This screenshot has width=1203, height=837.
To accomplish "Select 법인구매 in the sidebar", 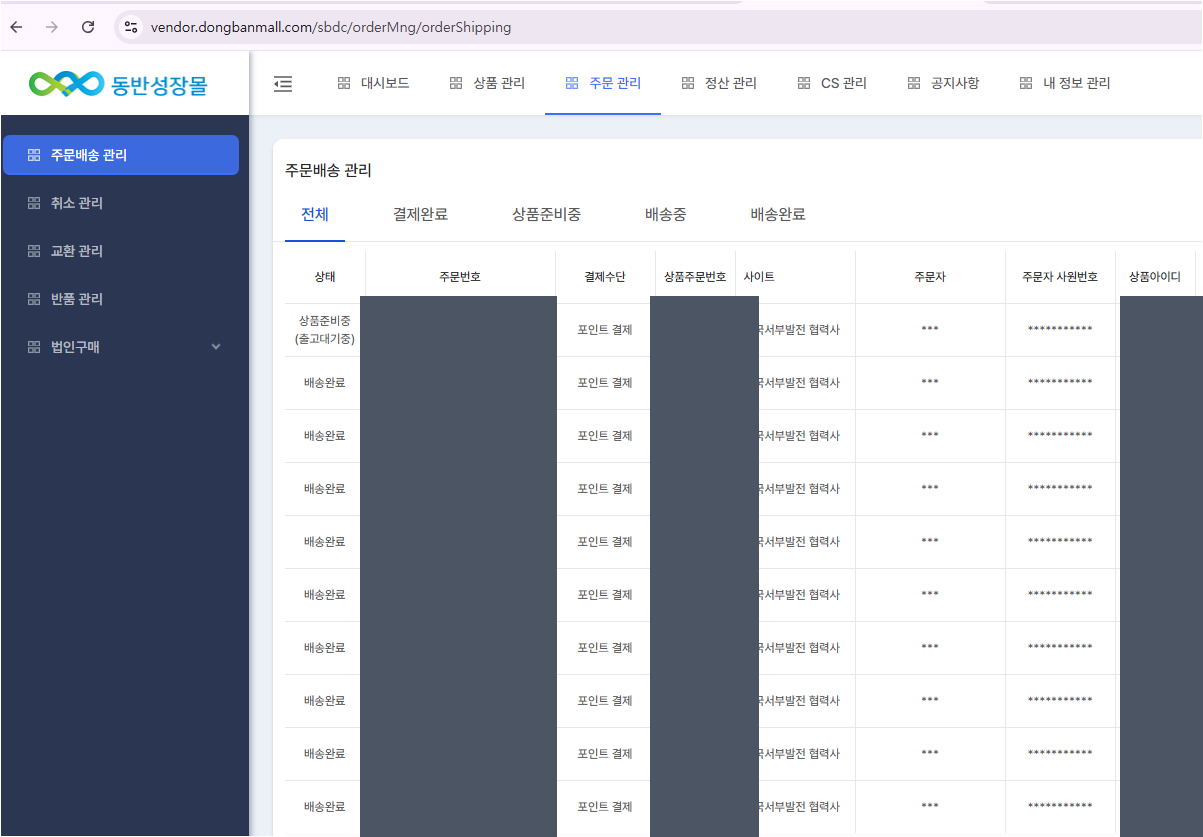I will [121, 347].
